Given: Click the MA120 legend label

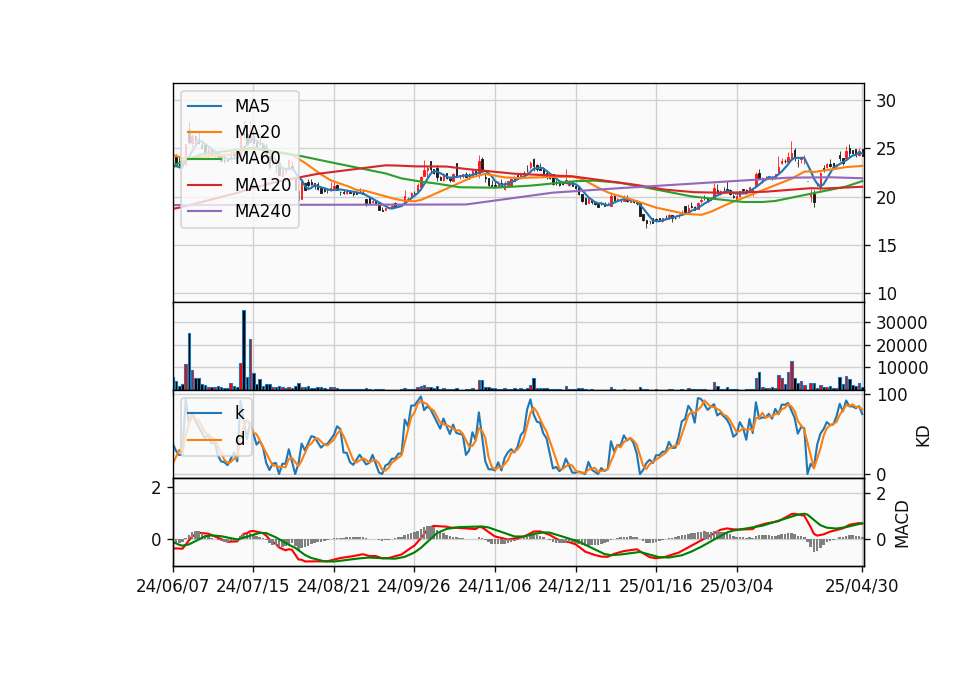Looking at the screenshot, I should (263, 184).
